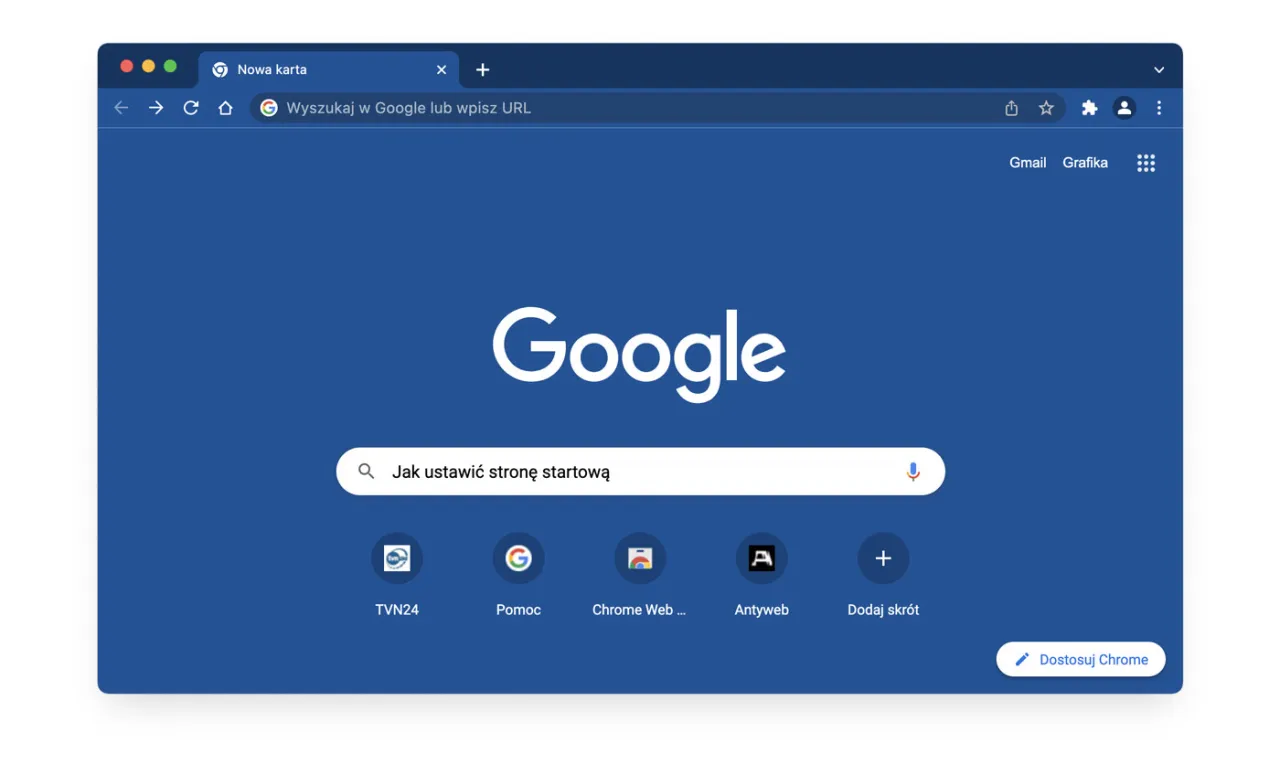Click the Extensions puzzle icon

pos(1088,107)
